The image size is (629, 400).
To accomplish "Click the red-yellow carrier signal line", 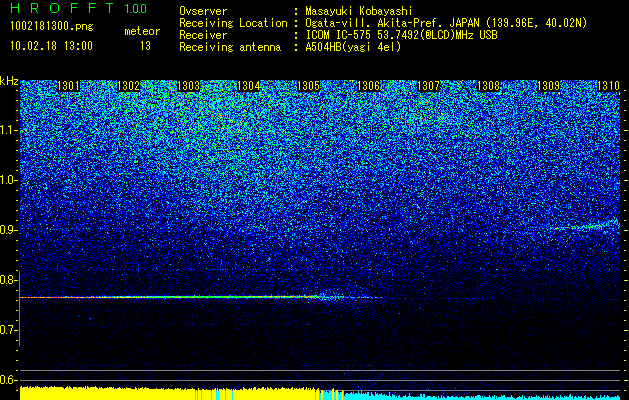I will 172,297.
